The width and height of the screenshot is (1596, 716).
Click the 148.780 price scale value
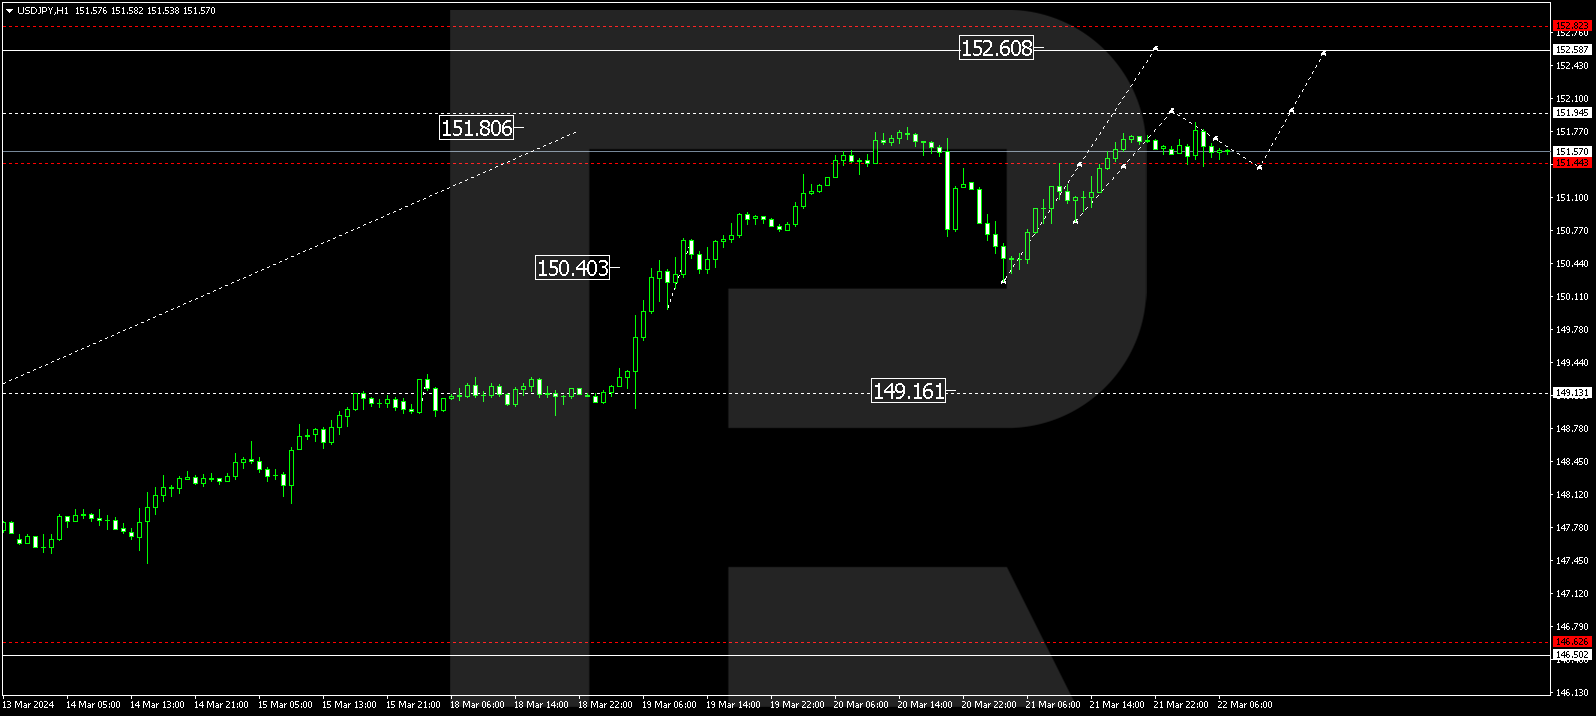(1572, 429)
